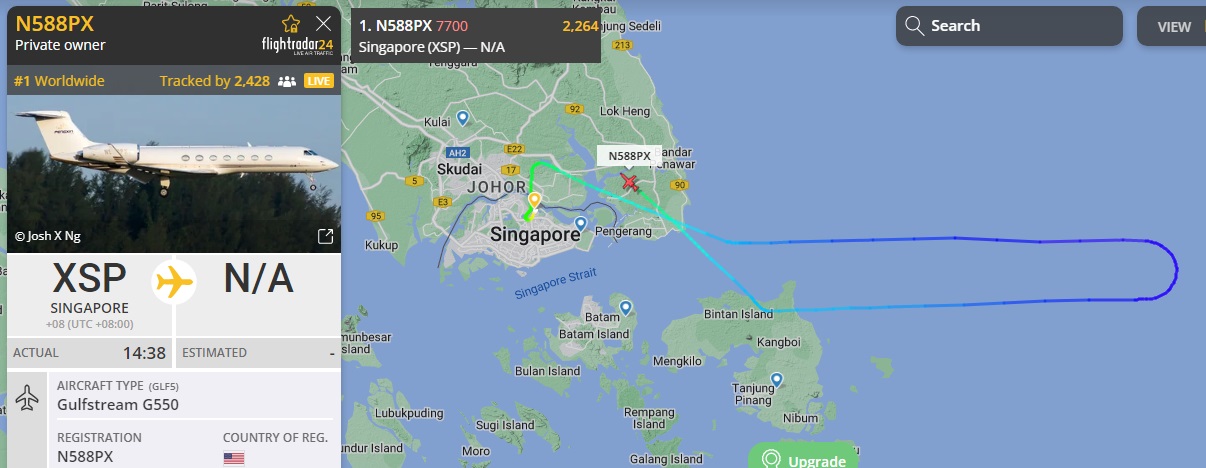The height and width of the screenshot is (468, 1206).
Task: Click the yellow Singapore airport pin marker
Action: pyautogui.click(x=534, y=200)
